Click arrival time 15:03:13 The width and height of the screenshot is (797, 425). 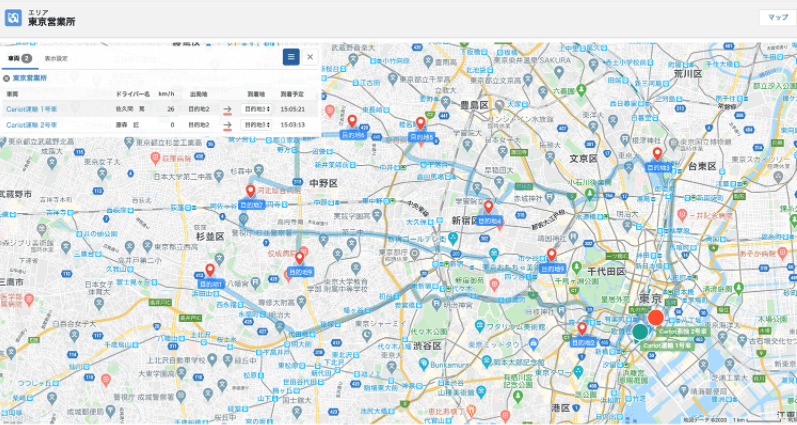point(293,125)
